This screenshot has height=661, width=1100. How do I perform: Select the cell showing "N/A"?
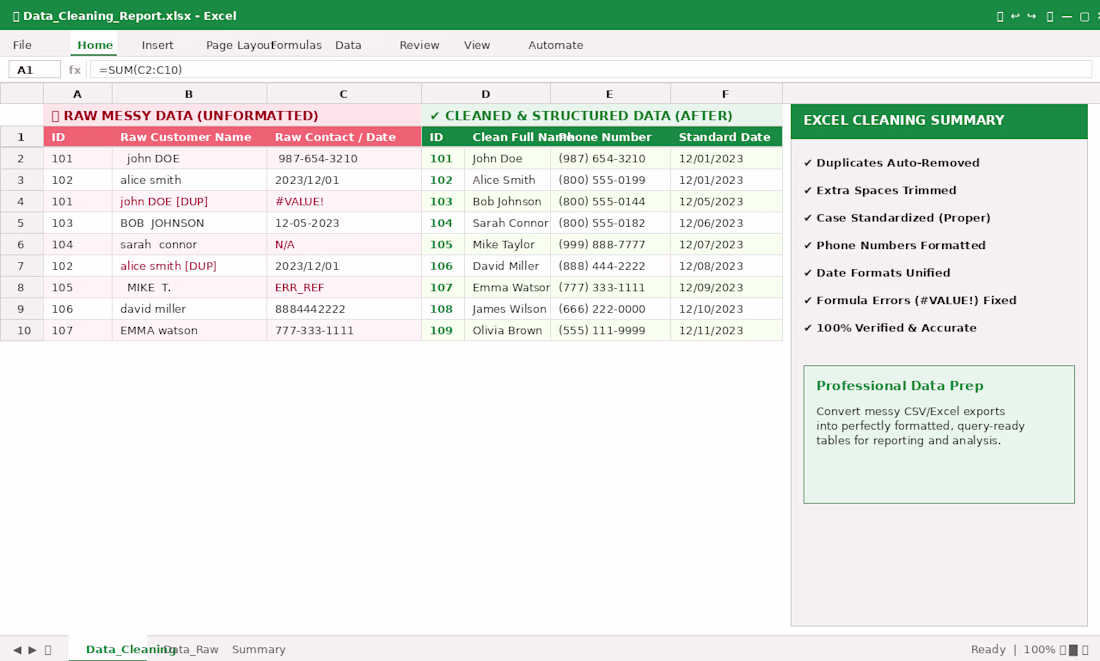[344, 244]
